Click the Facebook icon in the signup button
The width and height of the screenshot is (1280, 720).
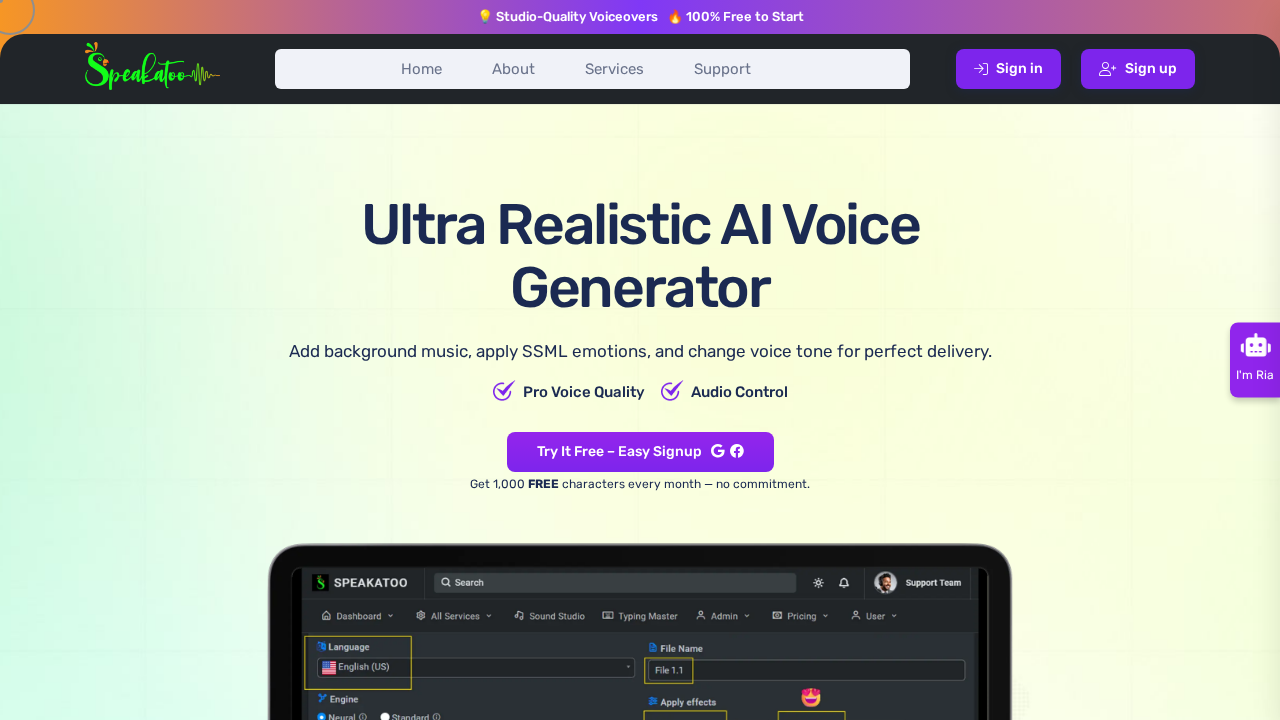click(x=737, y=451)
